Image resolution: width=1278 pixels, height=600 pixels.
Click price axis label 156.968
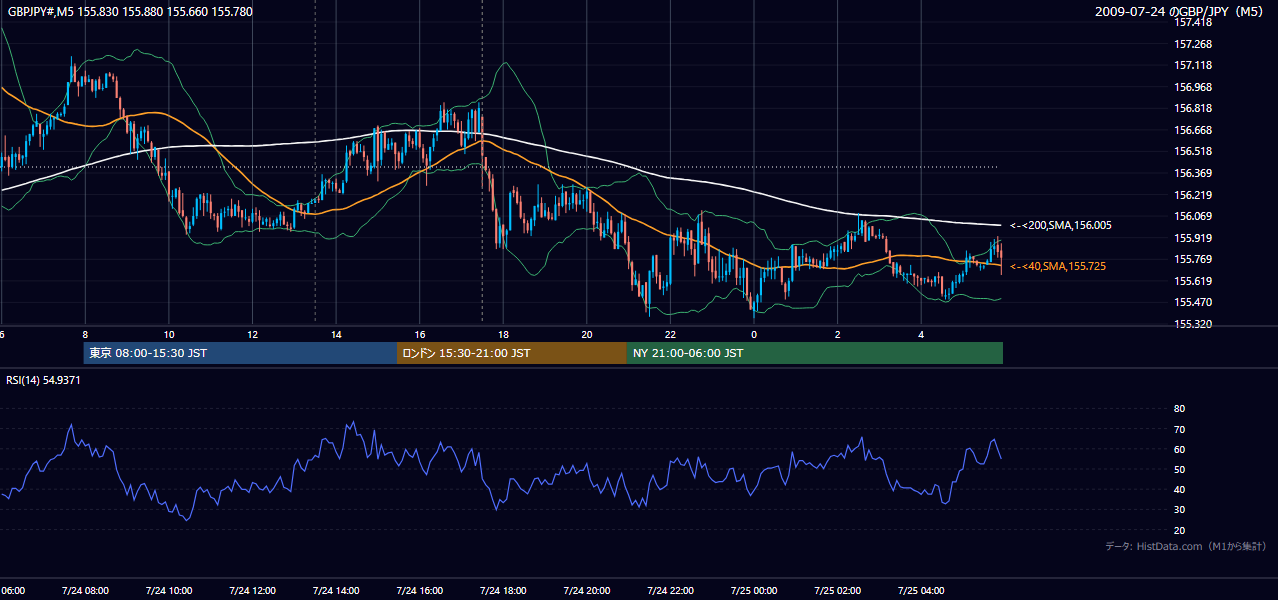point(1192,87)
